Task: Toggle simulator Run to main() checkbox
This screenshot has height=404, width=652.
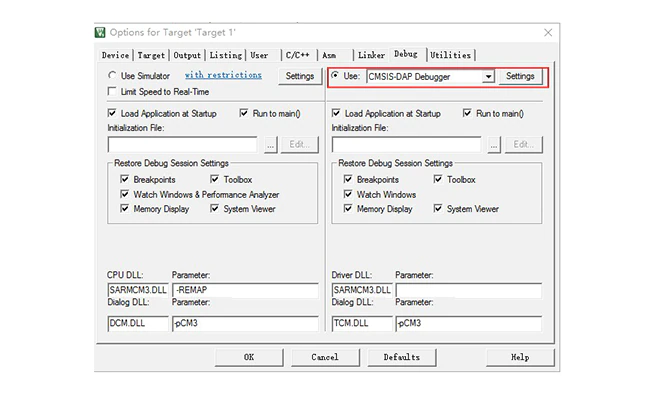Action: point(244,113)
